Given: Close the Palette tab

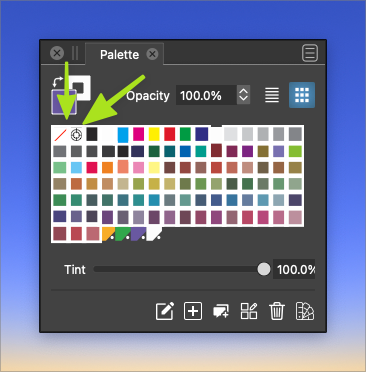Looking at the screenshot, I should tap(152, 54).
